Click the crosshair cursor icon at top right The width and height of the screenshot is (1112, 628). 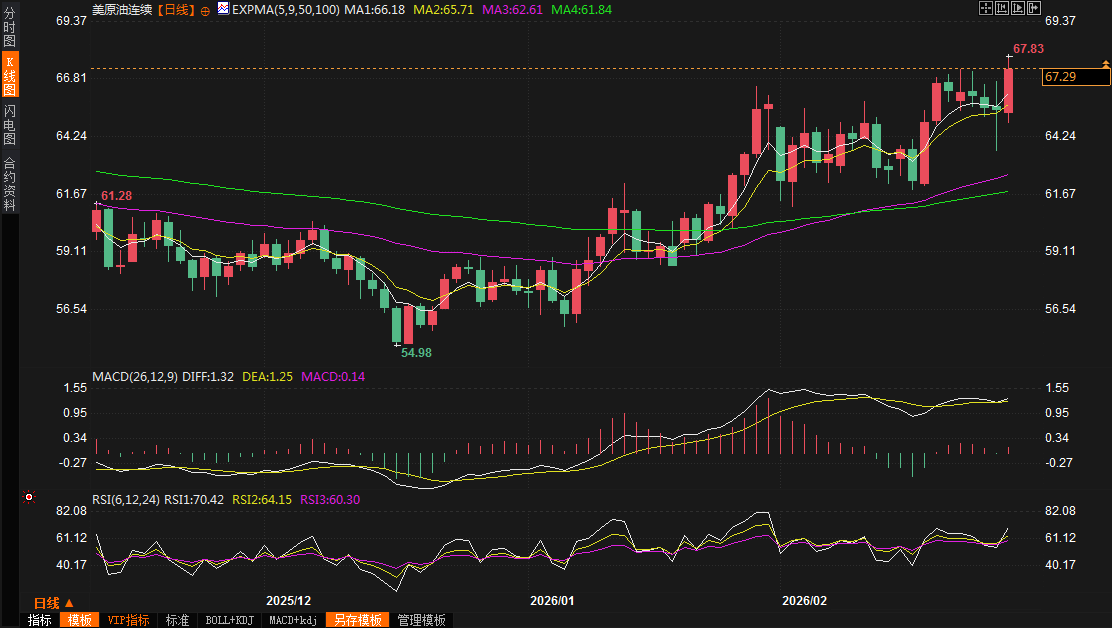pyautogui.click(x=986, y=8)
